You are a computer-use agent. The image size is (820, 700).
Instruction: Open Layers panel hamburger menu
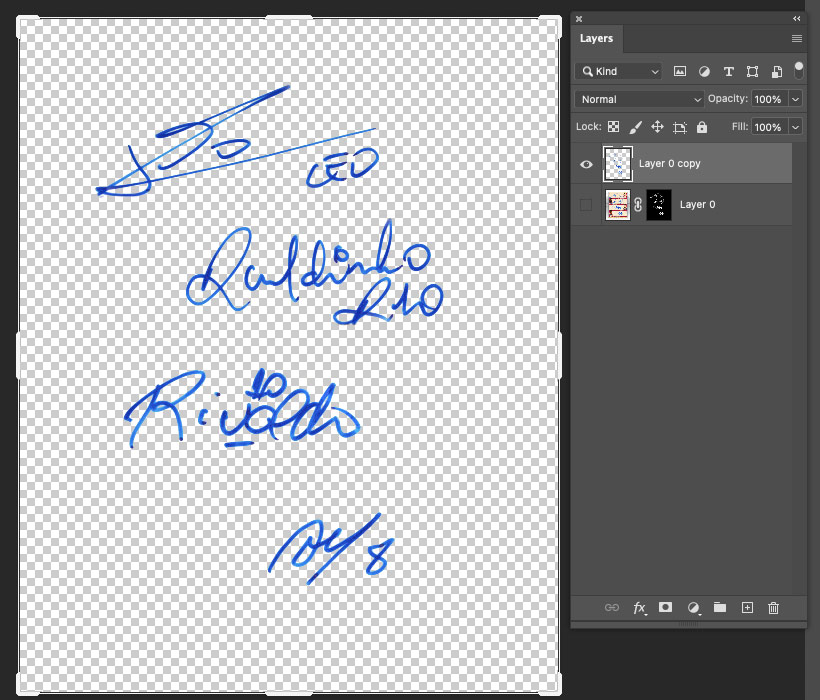point(796,39)
